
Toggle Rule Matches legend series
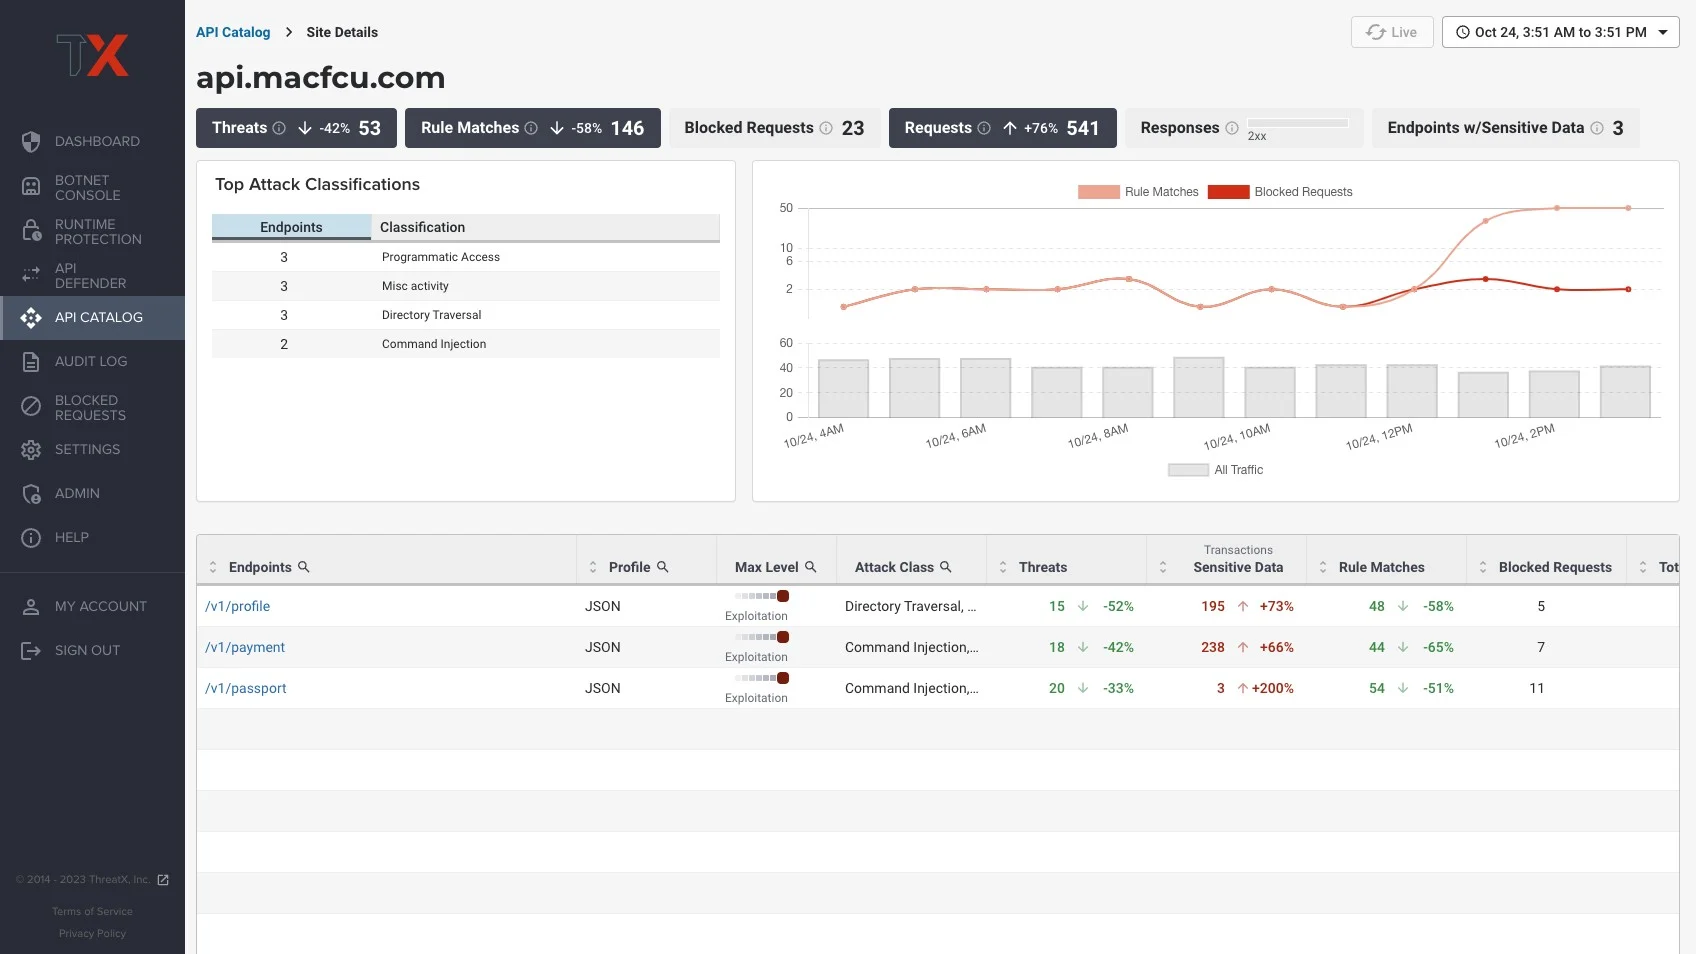click(1138, 192)
